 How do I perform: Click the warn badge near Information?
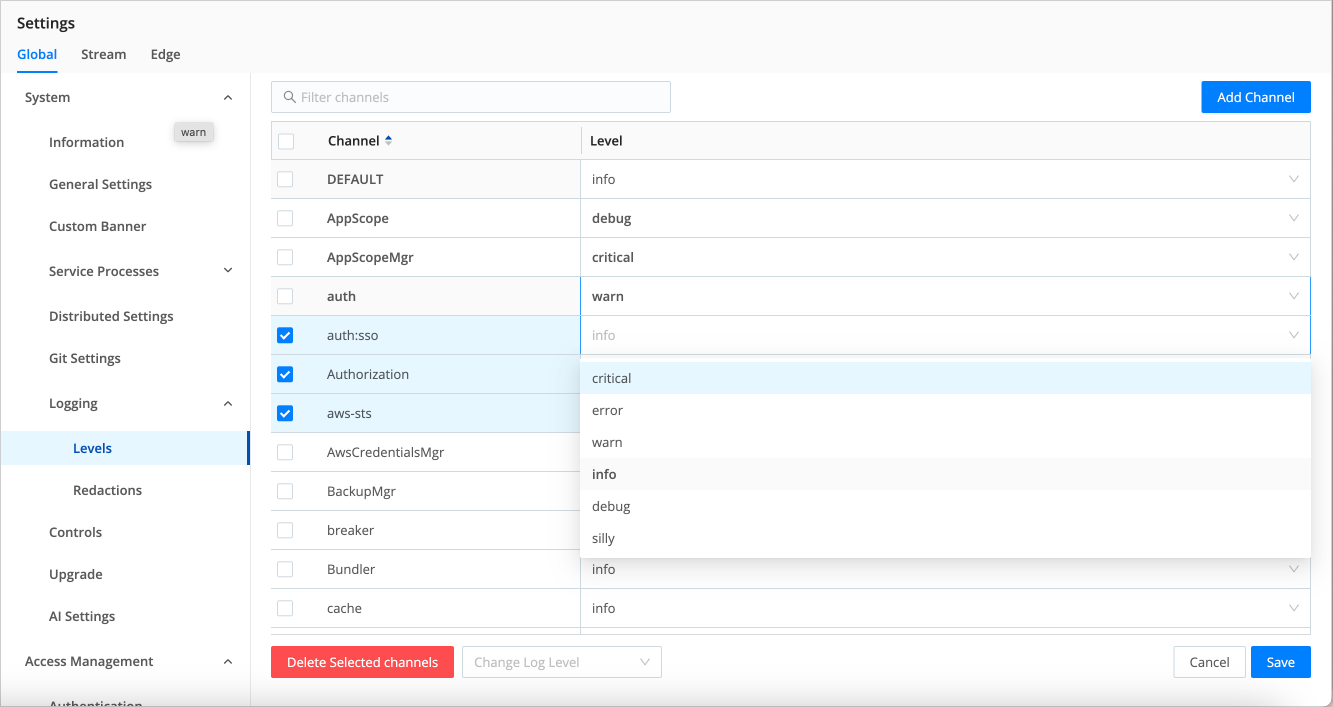click(x=192, y=131)
